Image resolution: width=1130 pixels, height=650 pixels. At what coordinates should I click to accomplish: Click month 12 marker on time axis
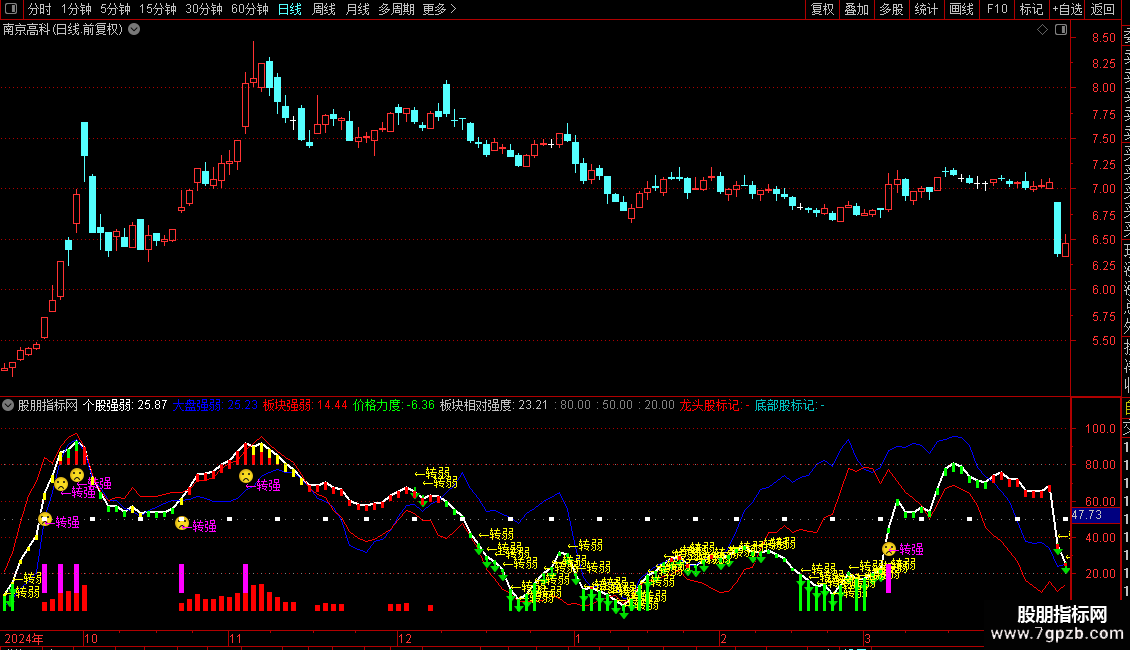[405, 638]
